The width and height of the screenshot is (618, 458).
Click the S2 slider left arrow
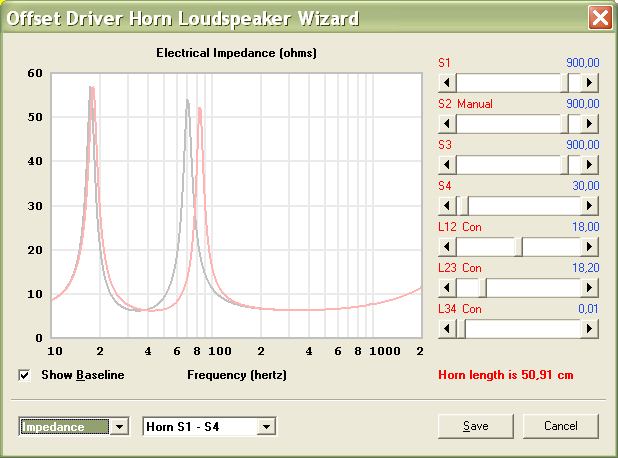(447, 124)
